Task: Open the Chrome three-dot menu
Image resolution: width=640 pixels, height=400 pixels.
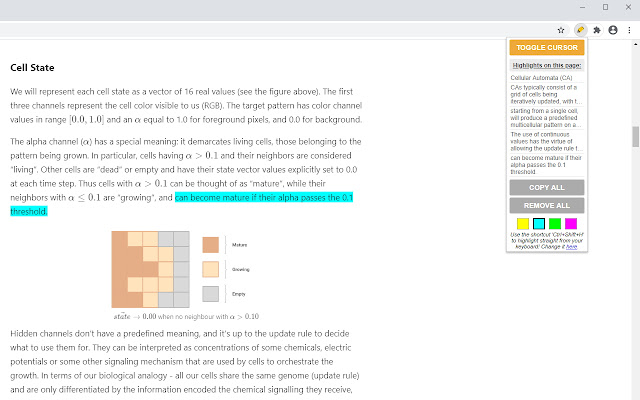Action: (x=629, y=30)
